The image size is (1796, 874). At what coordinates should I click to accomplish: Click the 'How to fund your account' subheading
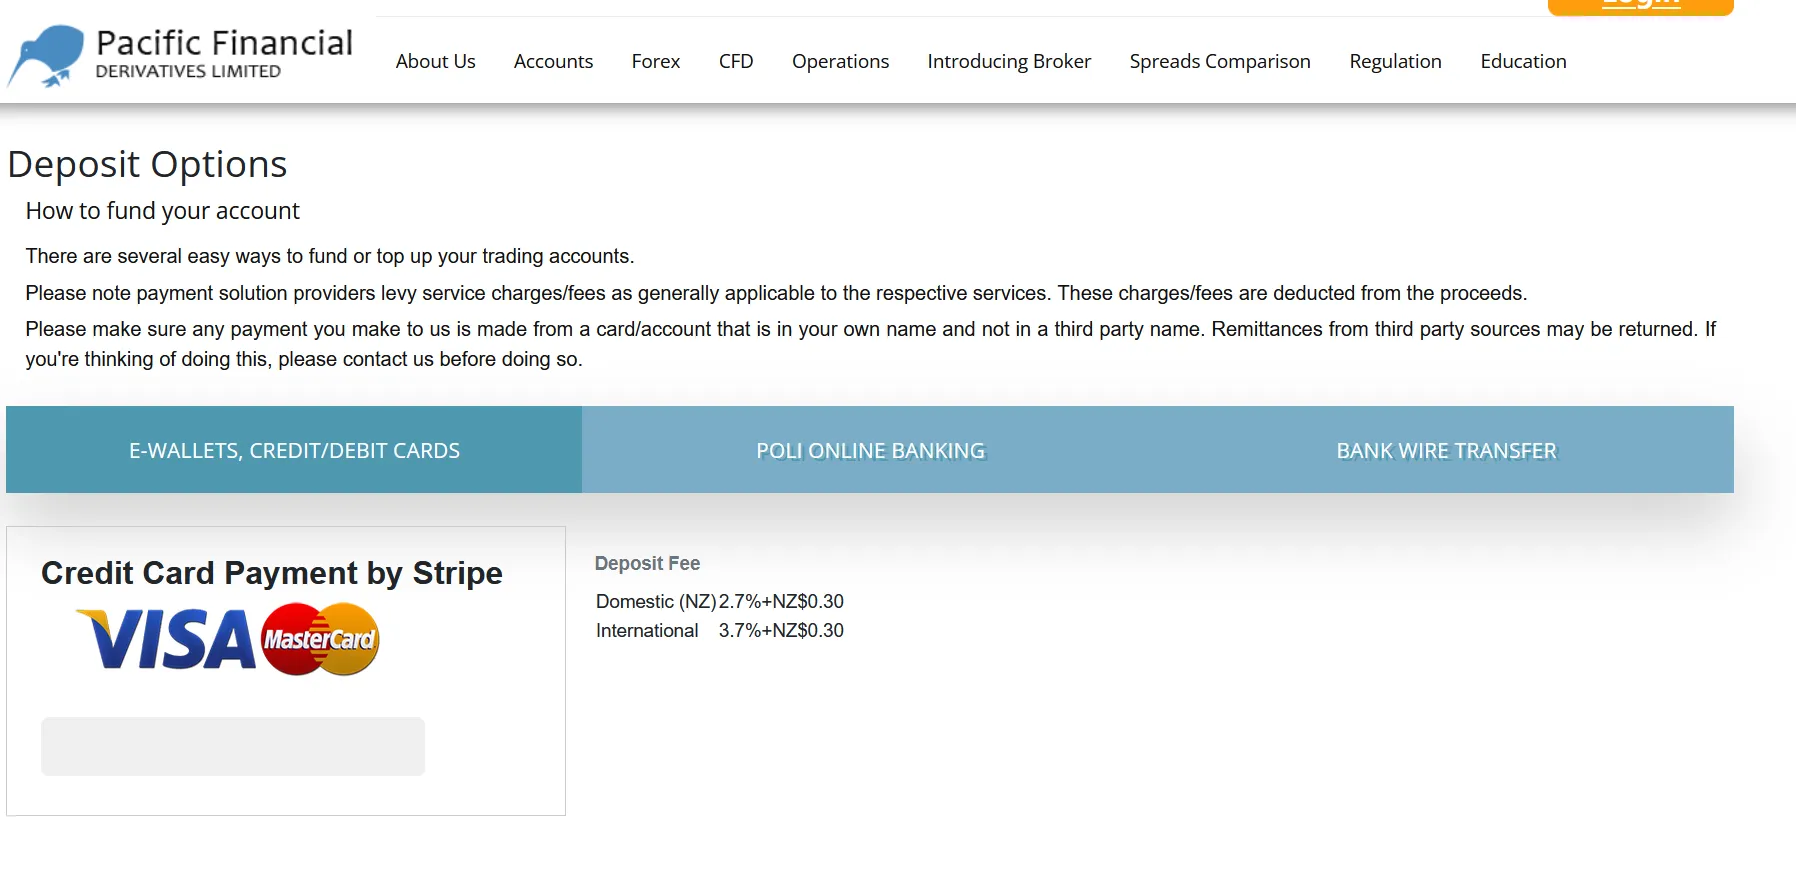pyautogui.click(x=162, y=211)
